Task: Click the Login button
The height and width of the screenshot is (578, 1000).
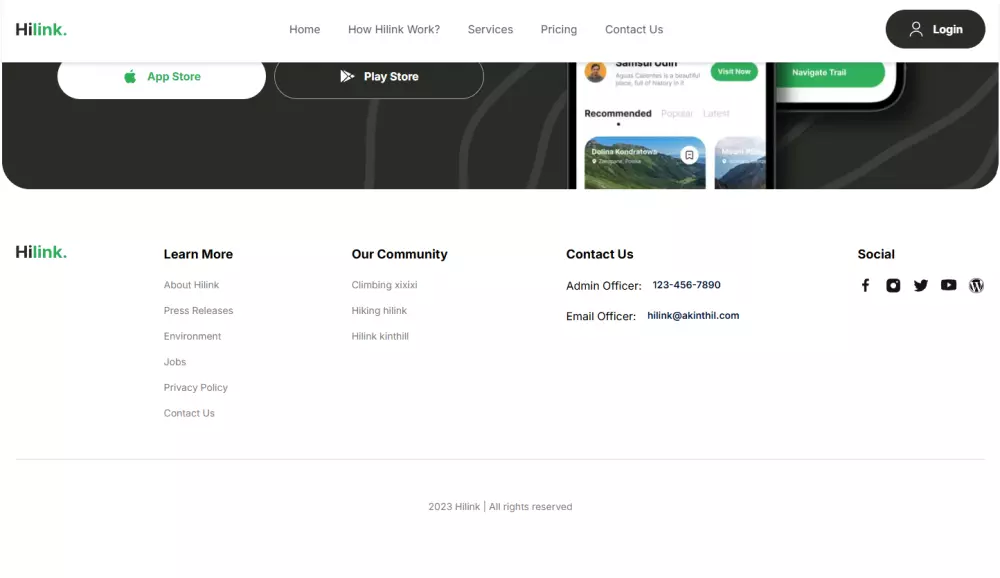Action: click(x=935, y=29)
